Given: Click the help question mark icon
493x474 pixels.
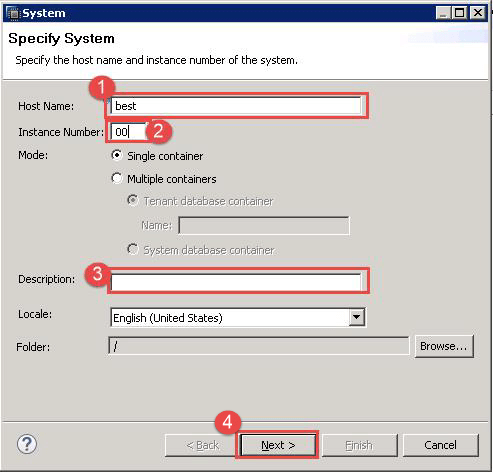Looking at the screenshot, I should click(27, 444).
